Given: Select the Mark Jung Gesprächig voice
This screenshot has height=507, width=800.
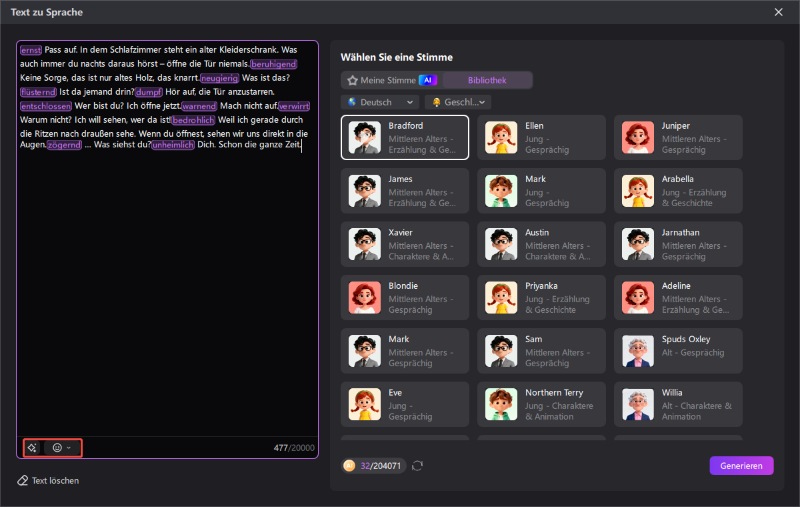Looking at the screenshot, I should pos(541,191).
